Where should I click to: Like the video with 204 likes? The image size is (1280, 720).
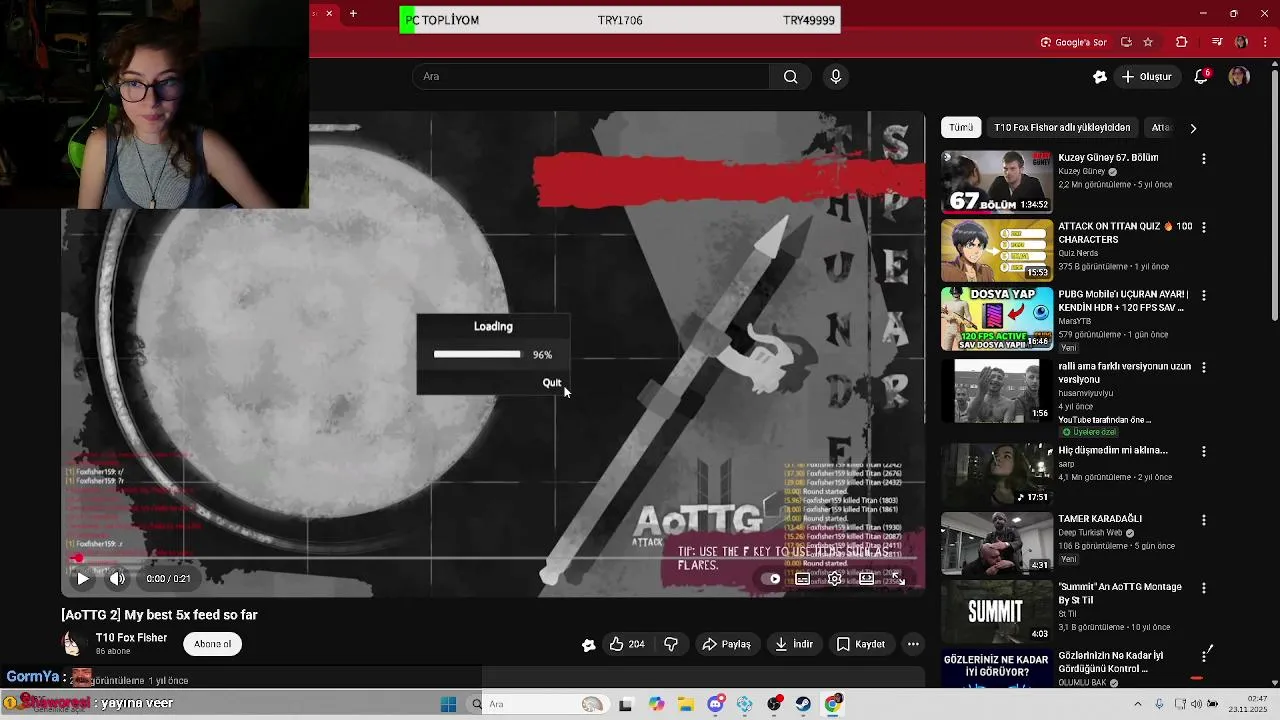(627, 644)
